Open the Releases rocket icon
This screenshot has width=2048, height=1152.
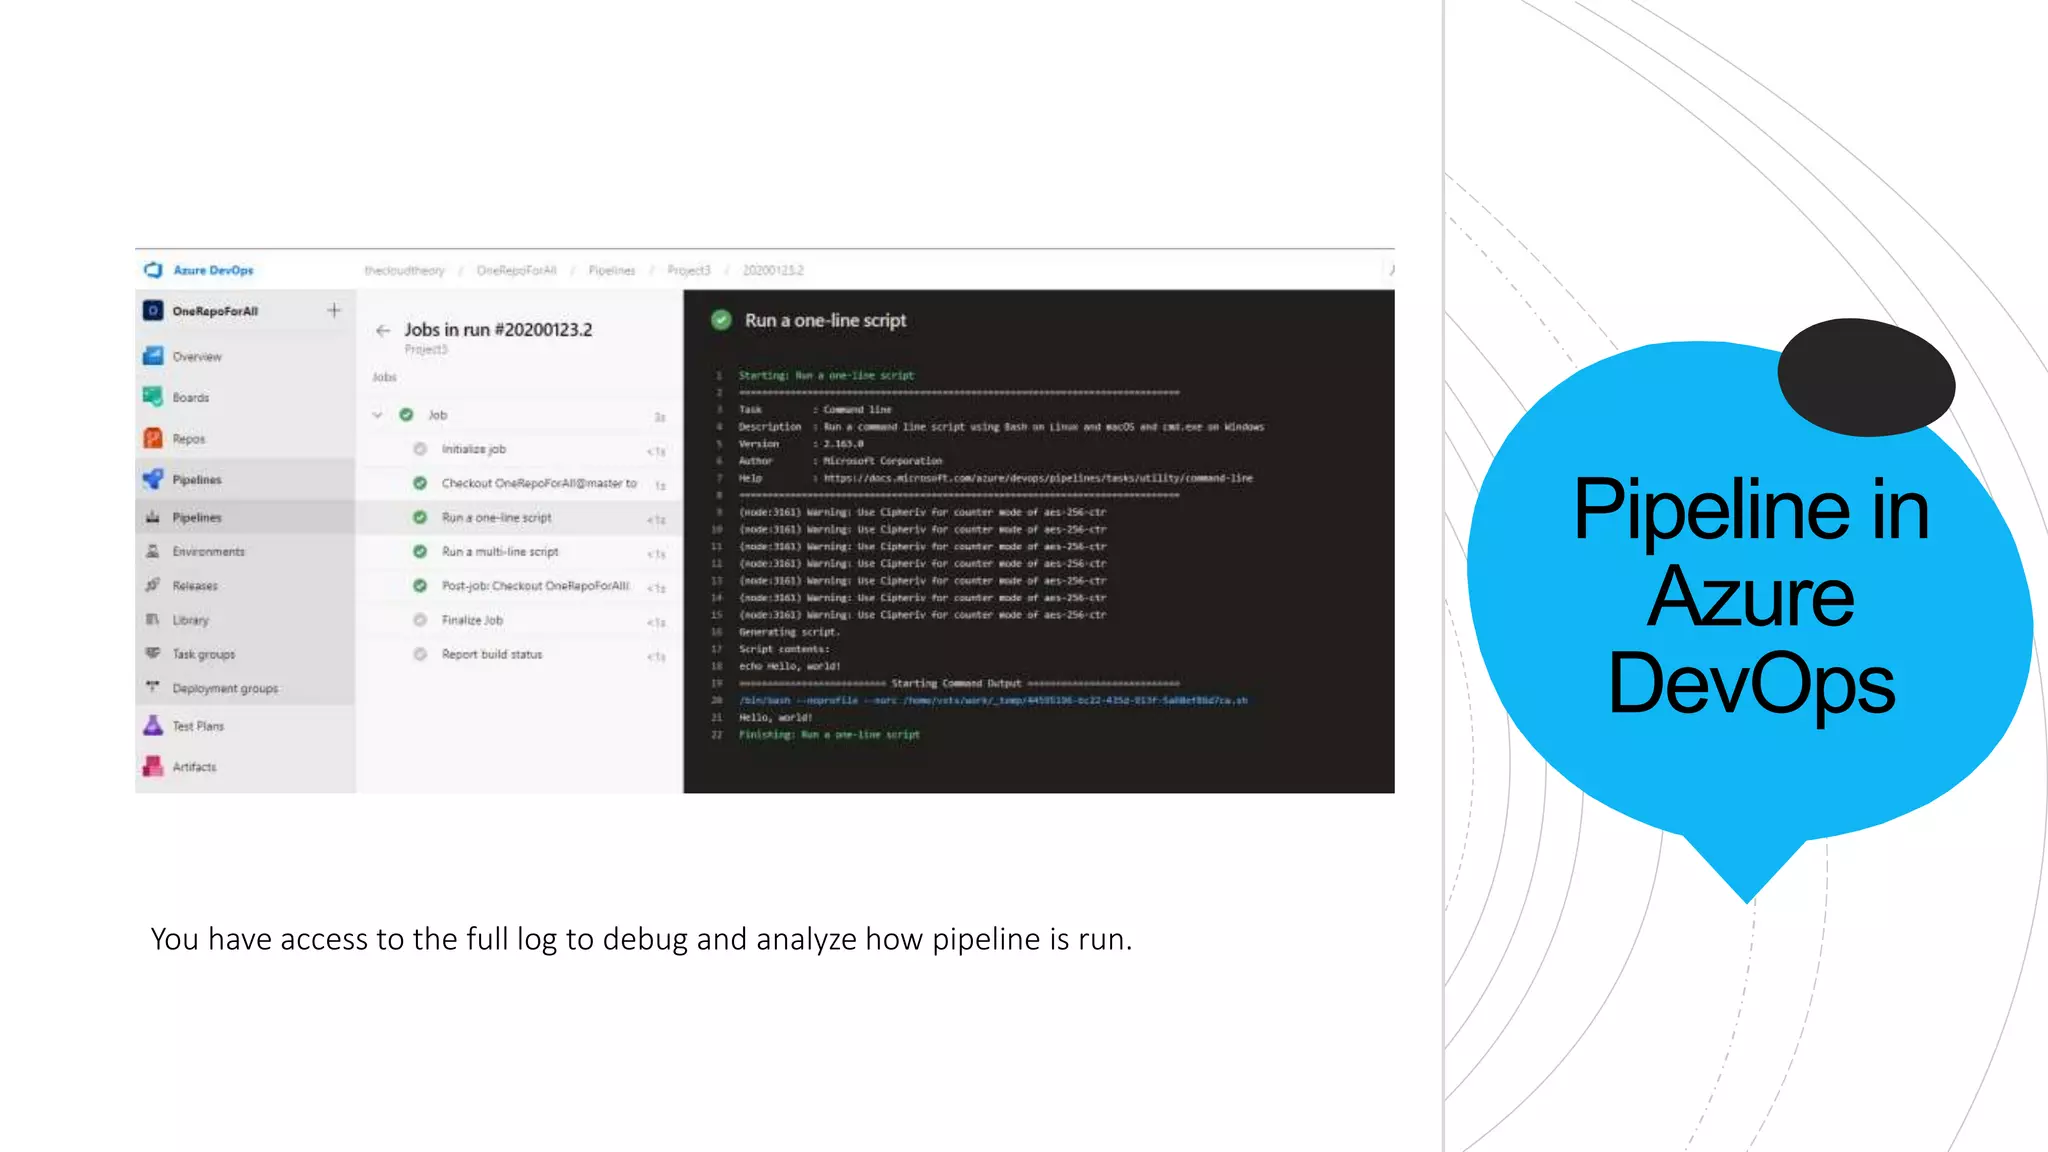coord(153,585)
